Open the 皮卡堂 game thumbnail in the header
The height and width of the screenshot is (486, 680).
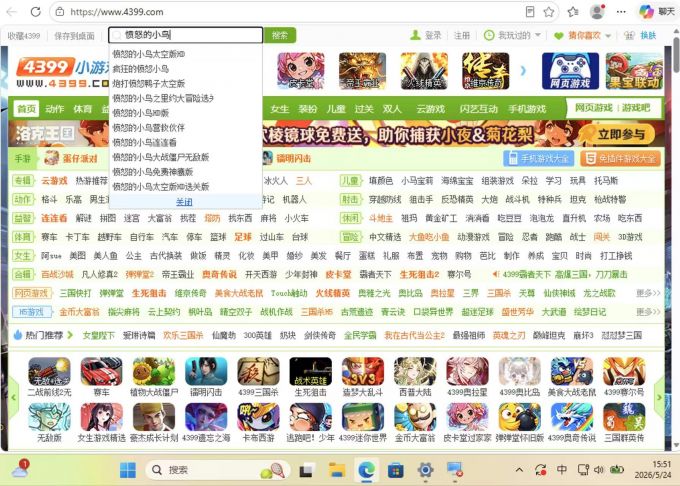click(301, 71)
